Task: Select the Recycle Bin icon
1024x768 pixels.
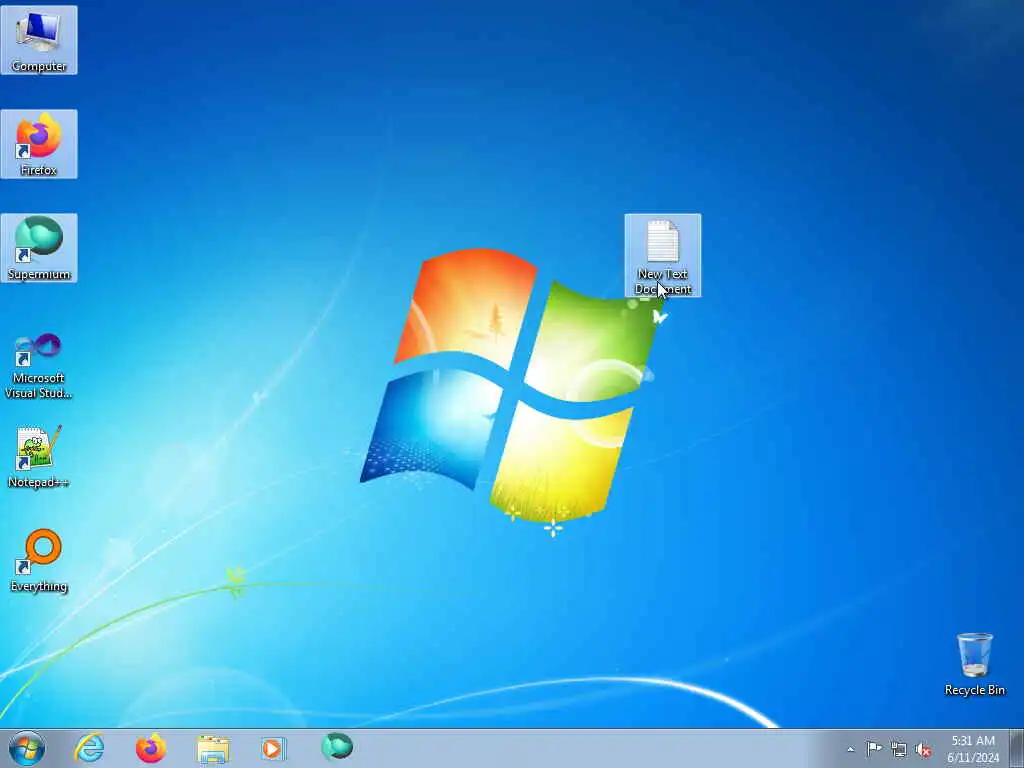Action: tap(974, 664)
